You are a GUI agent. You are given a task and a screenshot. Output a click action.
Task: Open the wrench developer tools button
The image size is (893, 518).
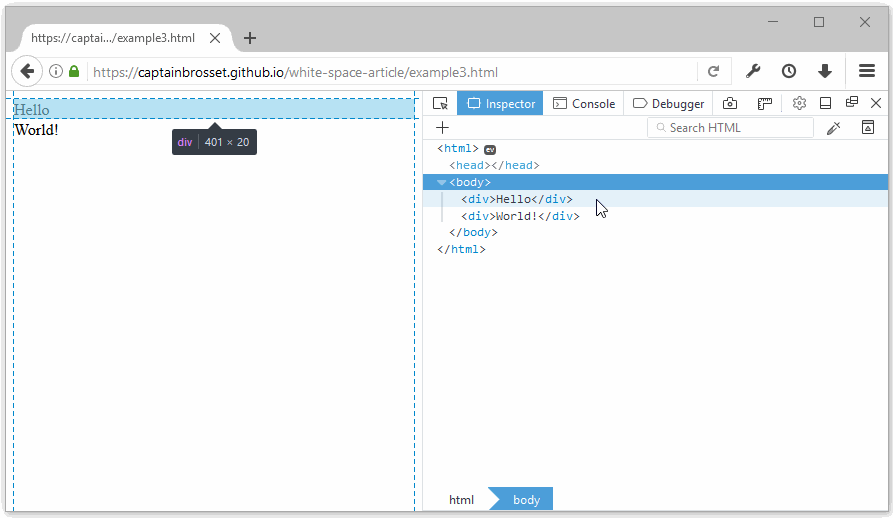(x=753, y=71)
